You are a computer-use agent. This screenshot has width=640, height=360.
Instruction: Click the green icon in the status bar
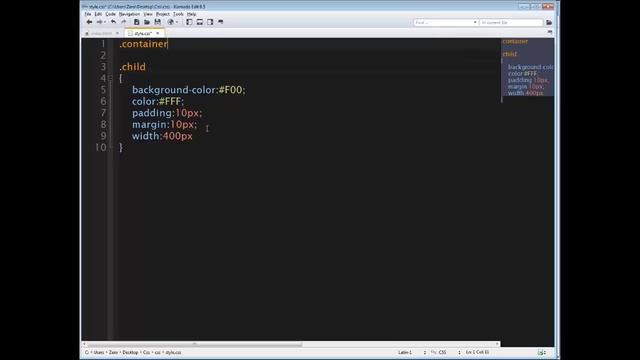pos(541,352)
